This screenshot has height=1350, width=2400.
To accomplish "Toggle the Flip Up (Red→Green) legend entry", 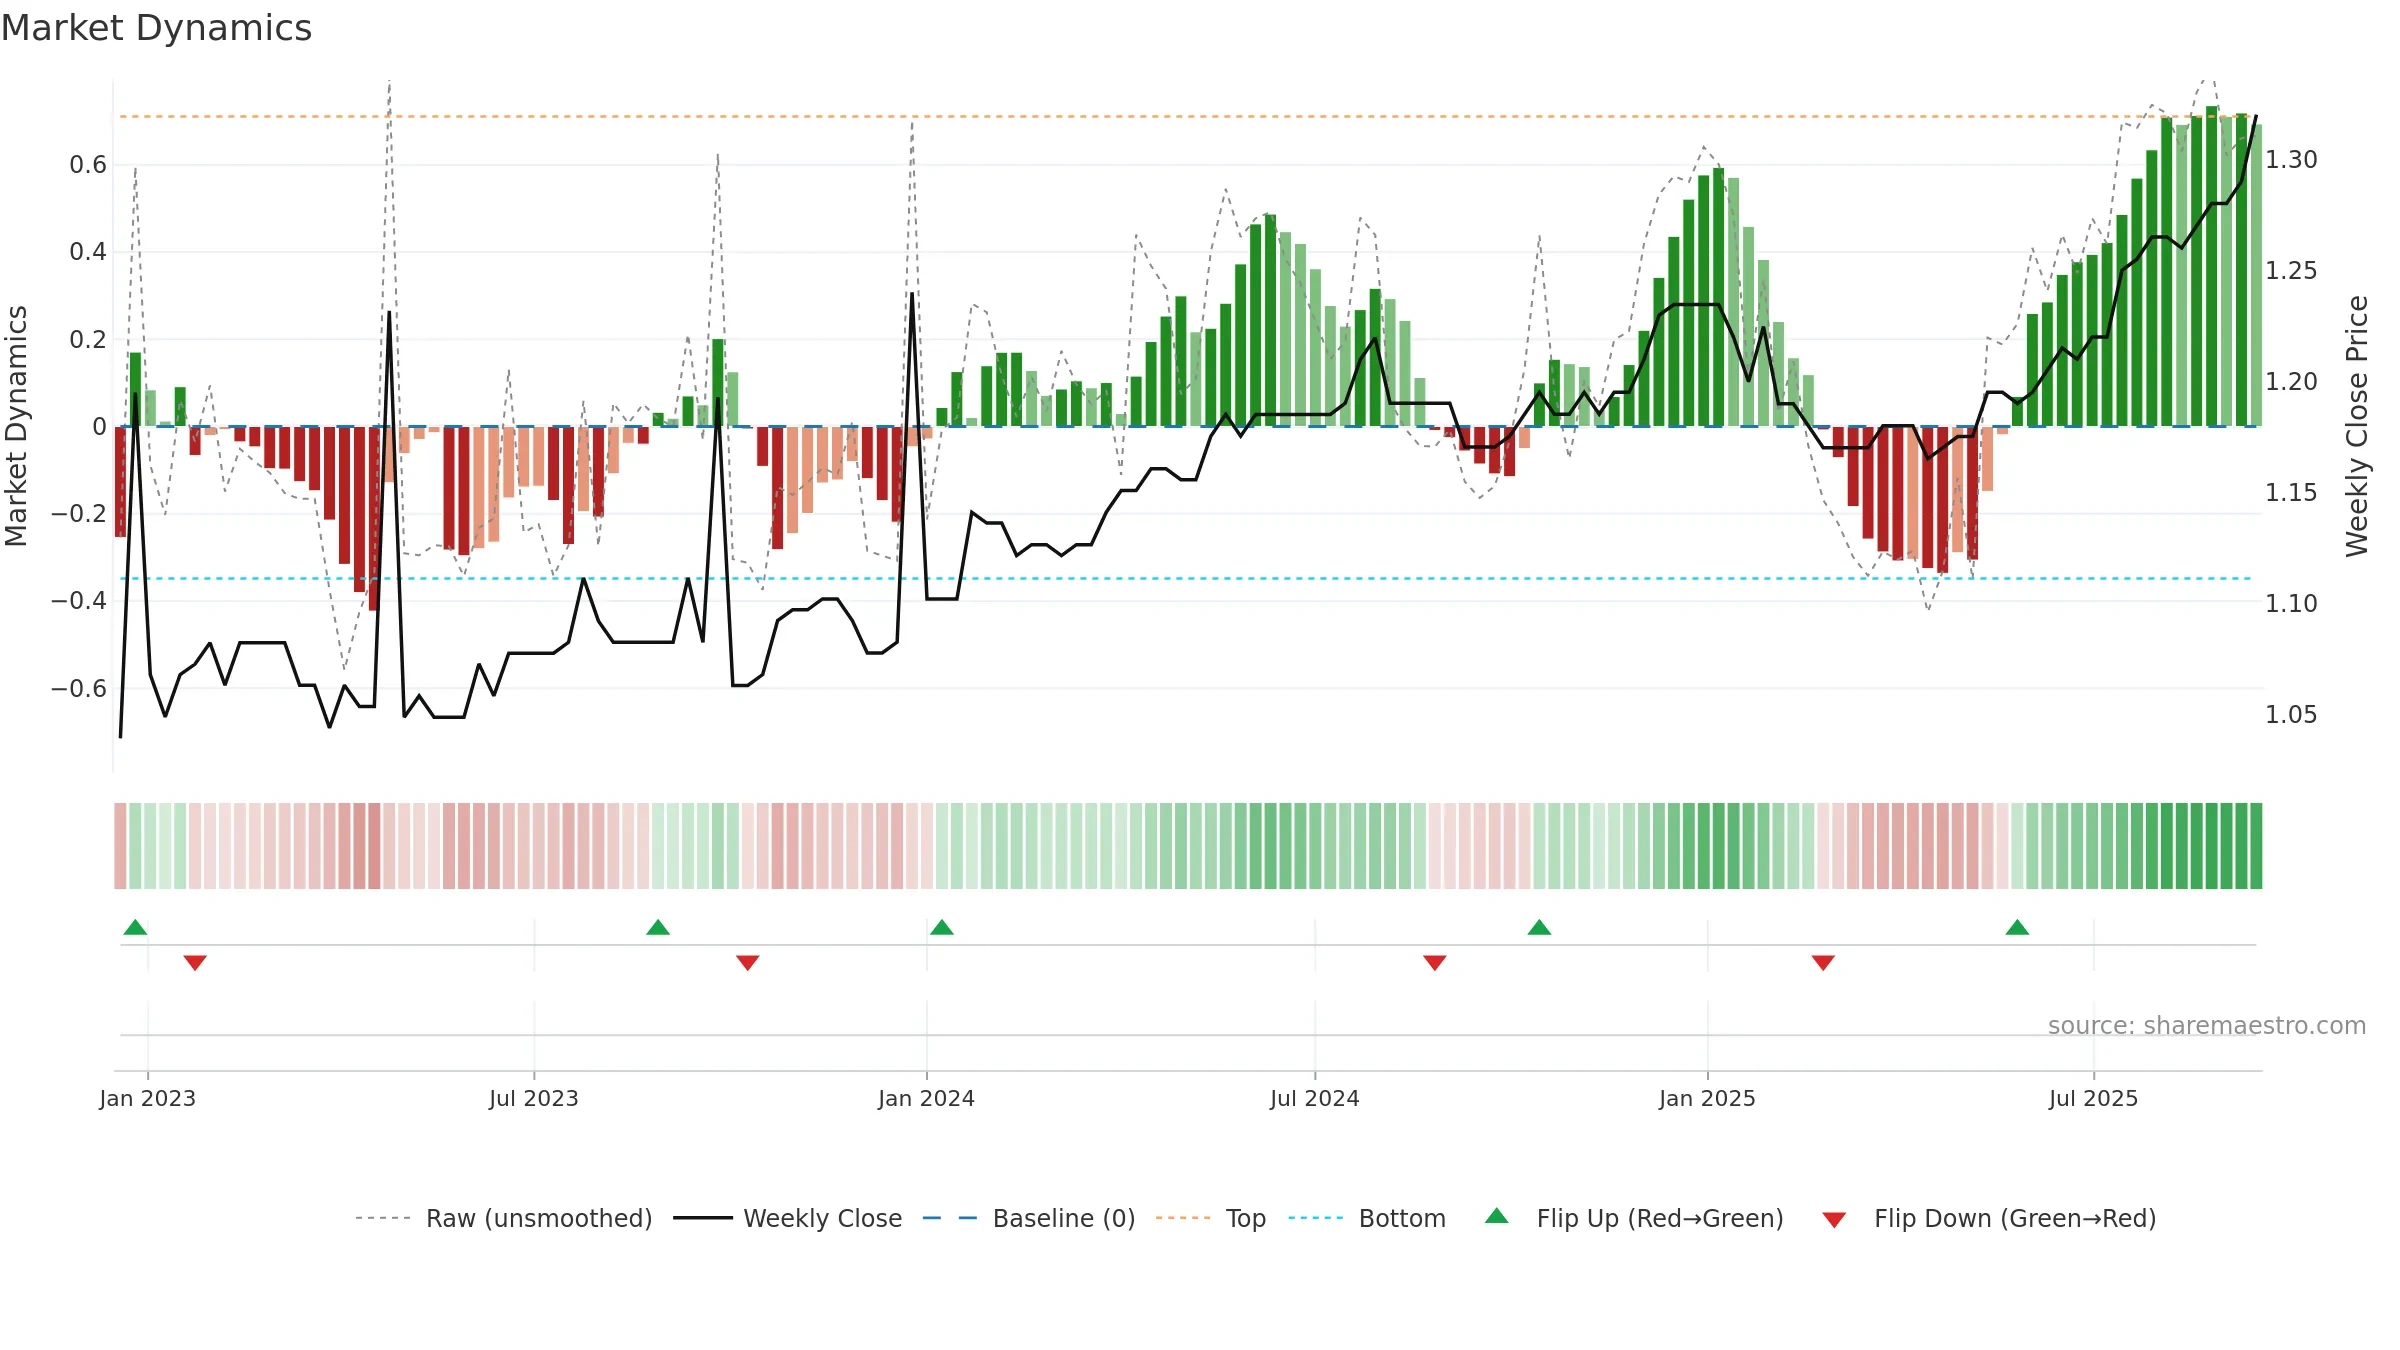I will 1634,1218.
